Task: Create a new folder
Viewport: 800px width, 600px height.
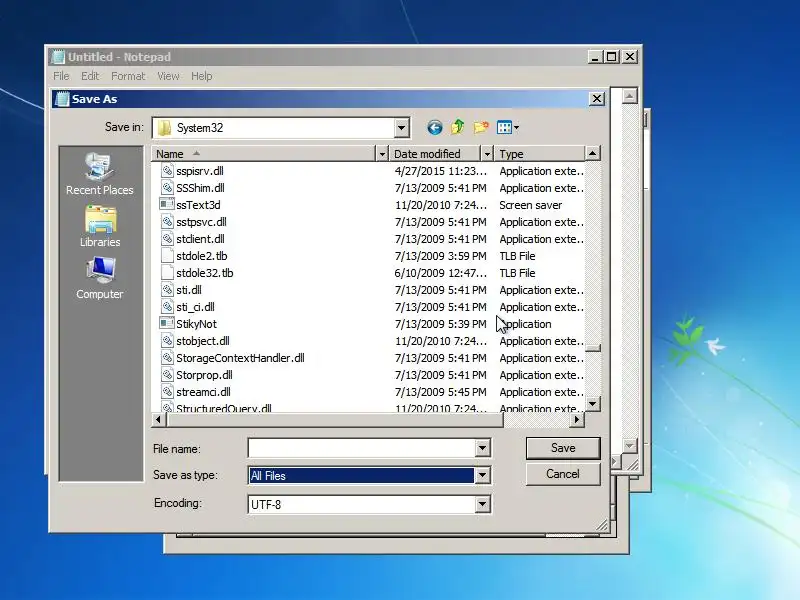Action: click(x=481, y=127)
